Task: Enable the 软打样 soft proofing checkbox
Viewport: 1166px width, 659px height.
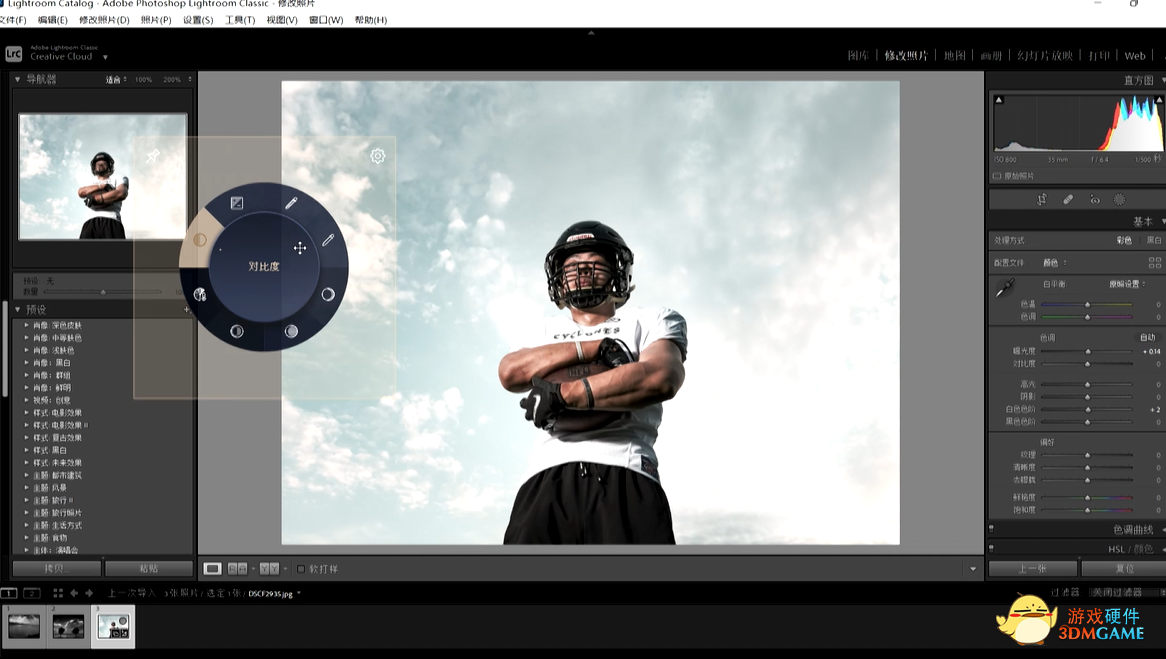Action: [x=301, y=569]
